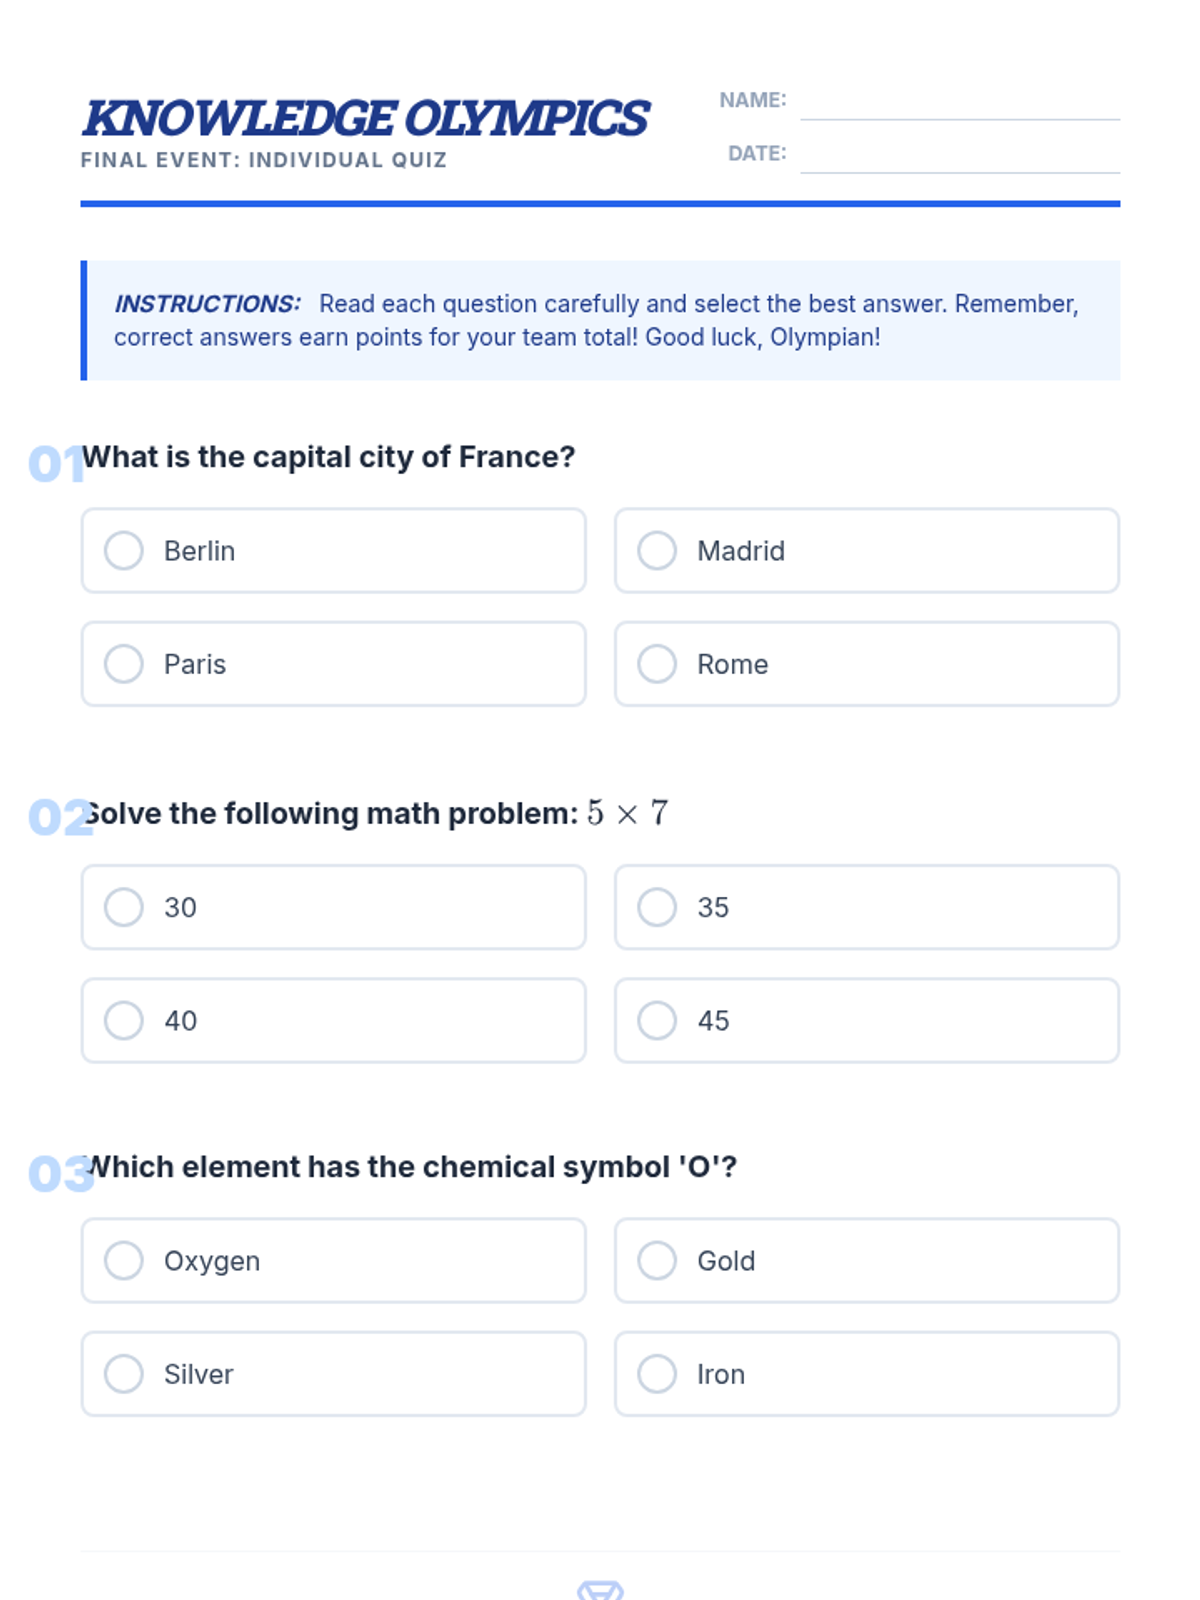This screenshot has height=1600, width=1200.
Task: Select the 45 answer choice
Action: click(x=657, y=1021)
